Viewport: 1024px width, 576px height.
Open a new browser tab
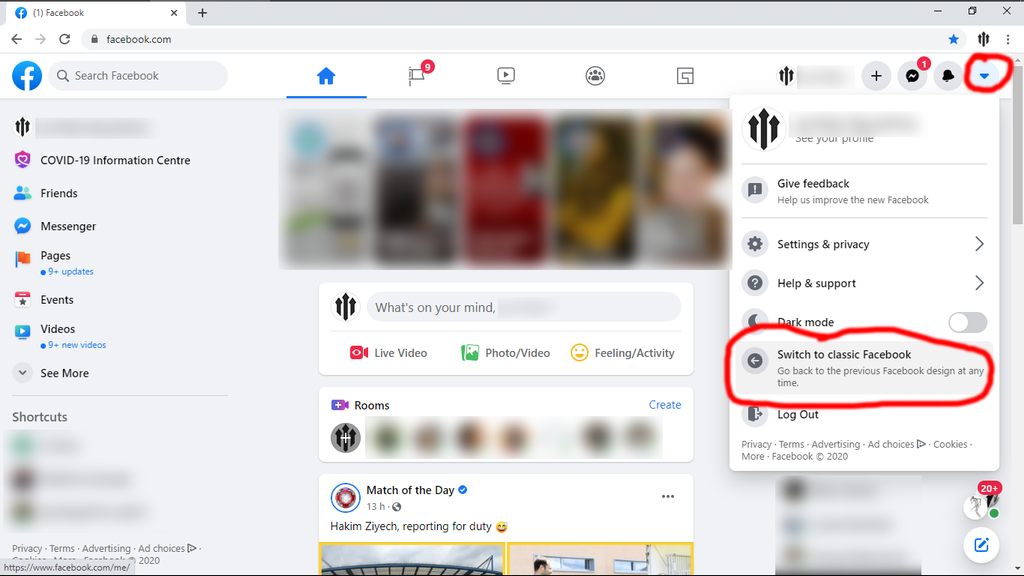[x=202, y=13]
